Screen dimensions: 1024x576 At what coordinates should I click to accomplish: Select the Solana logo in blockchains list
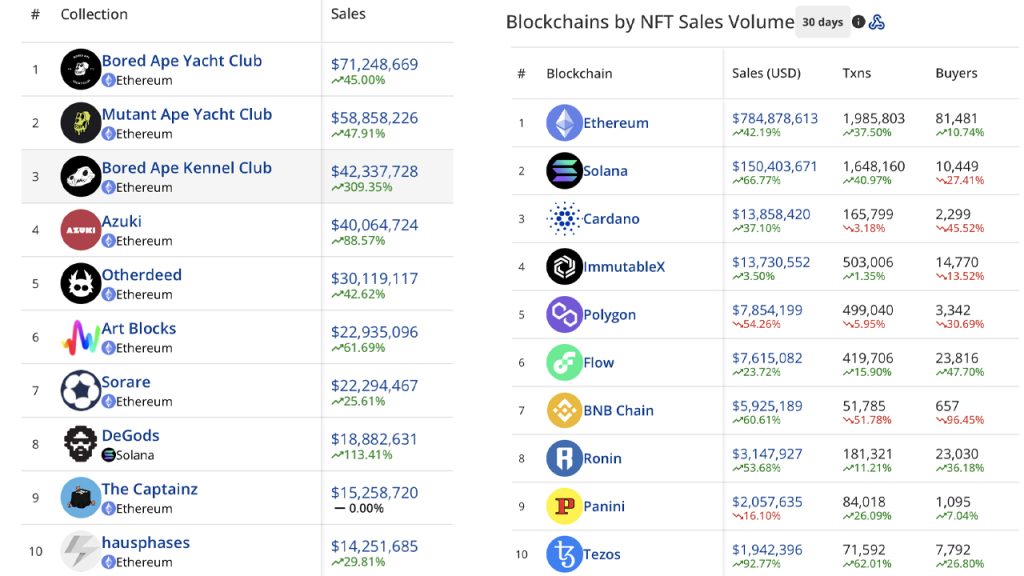564,170
